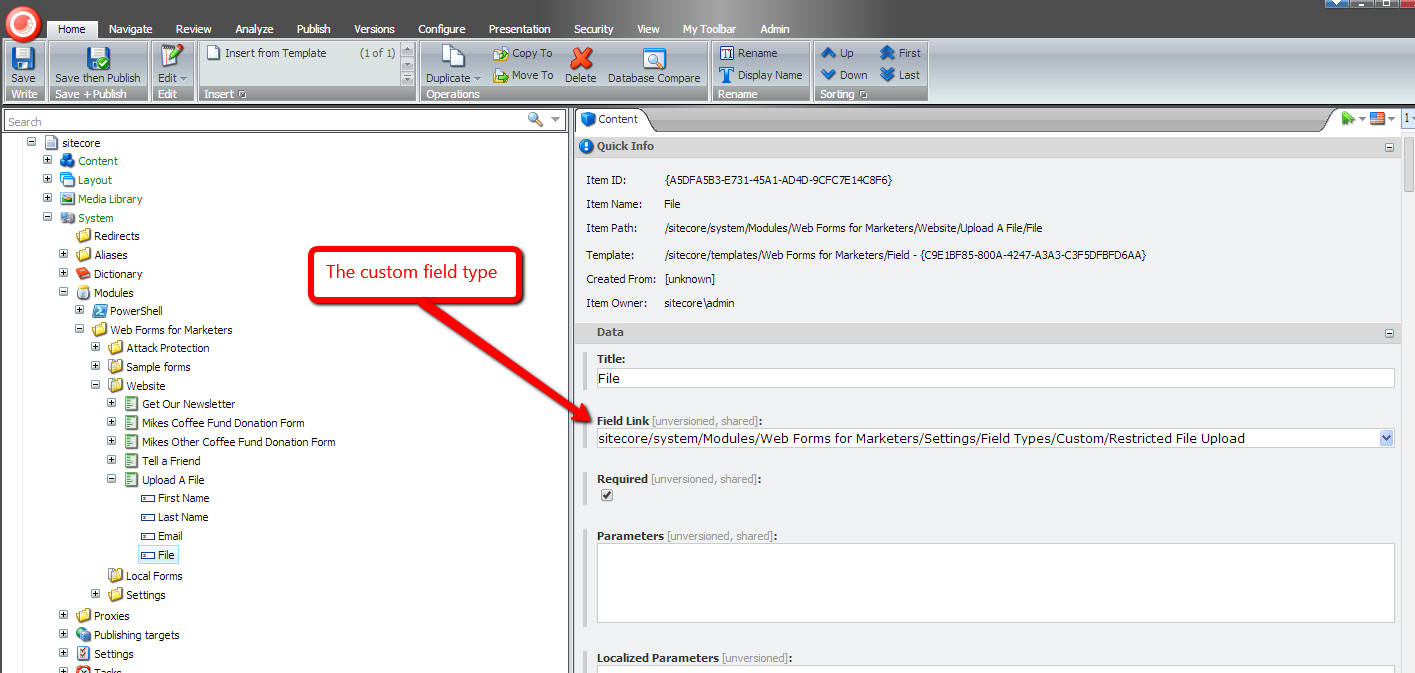
Task: Uncheck the Required checkbox
Action: pos(607,495)
